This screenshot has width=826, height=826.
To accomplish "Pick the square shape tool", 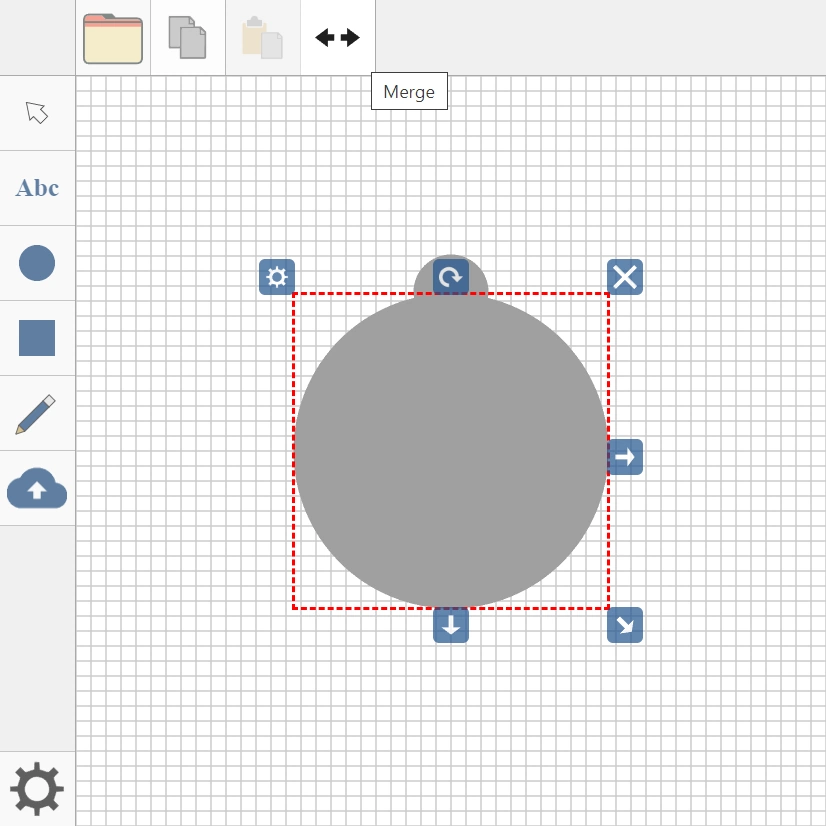I will (37, 338).
